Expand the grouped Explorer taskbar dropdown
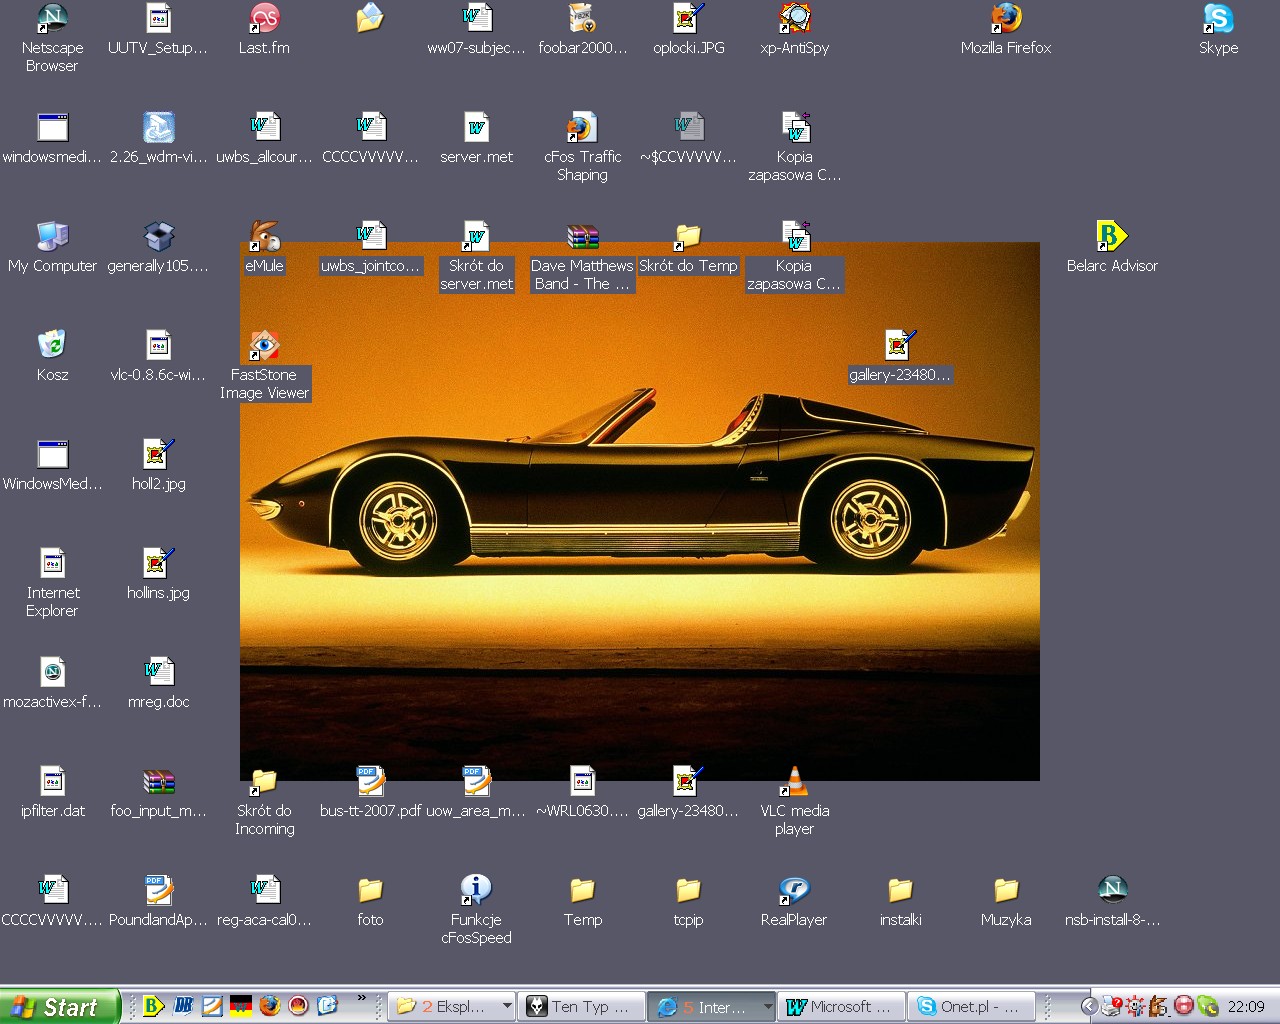Image resolution: width=1280 pixels, height=1024 pixels. pos(507,1006)
